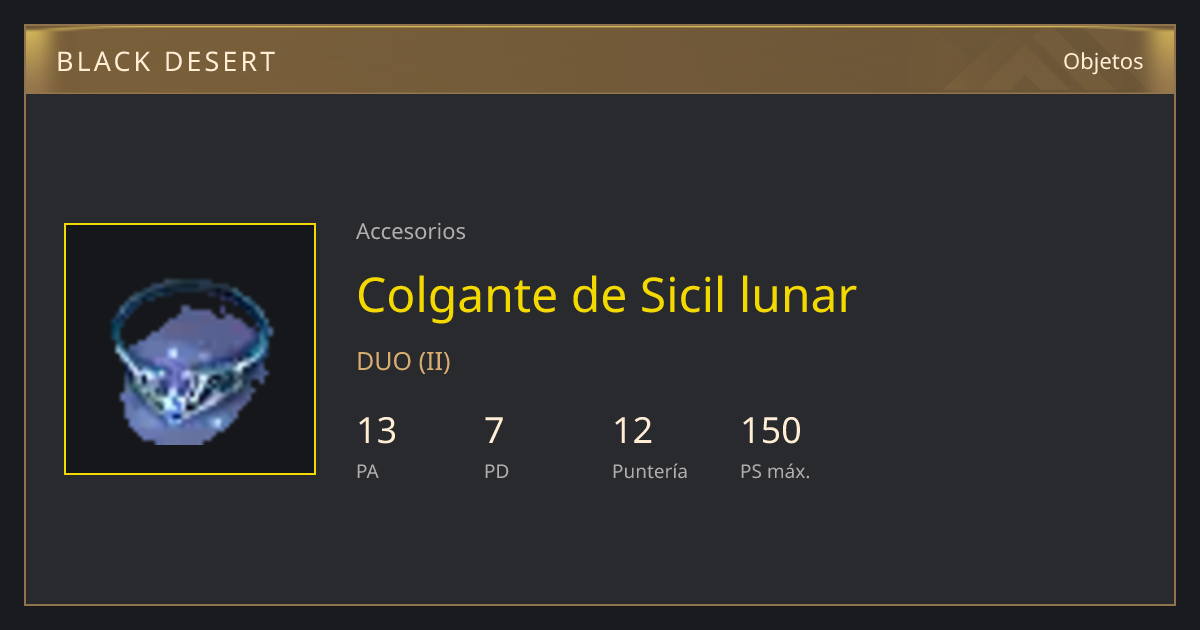The image size is (1200, 630).
Task: Click the DUO (II) enhancement label
Action: (x=404, y=362)
